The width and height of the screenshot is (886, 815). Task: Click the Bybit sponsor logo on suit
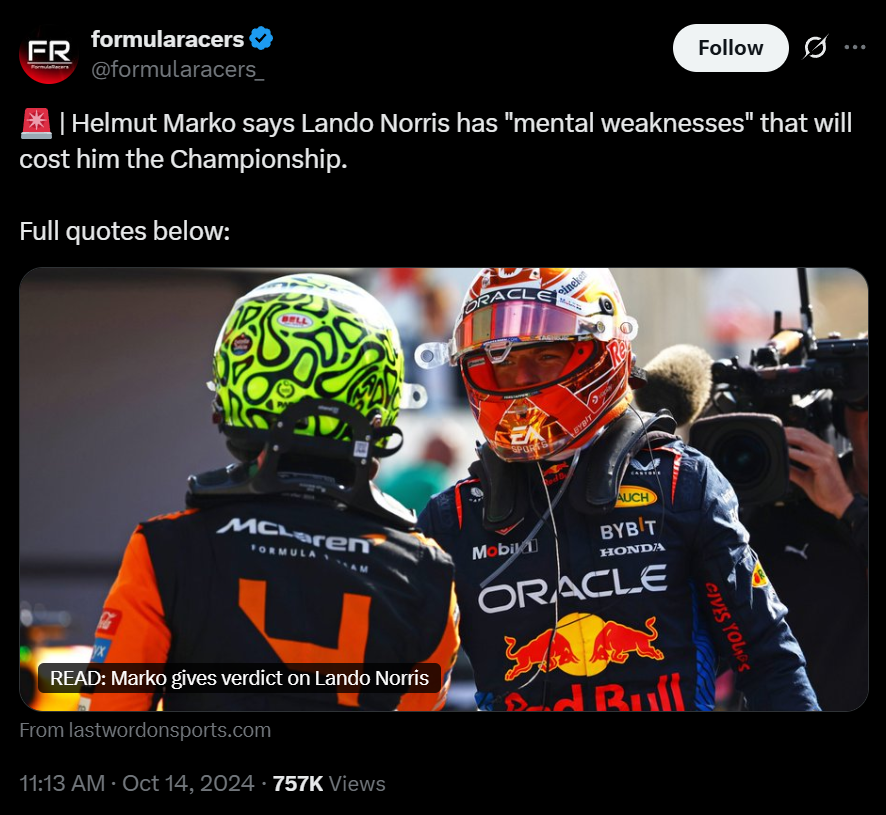coord(628,530)
